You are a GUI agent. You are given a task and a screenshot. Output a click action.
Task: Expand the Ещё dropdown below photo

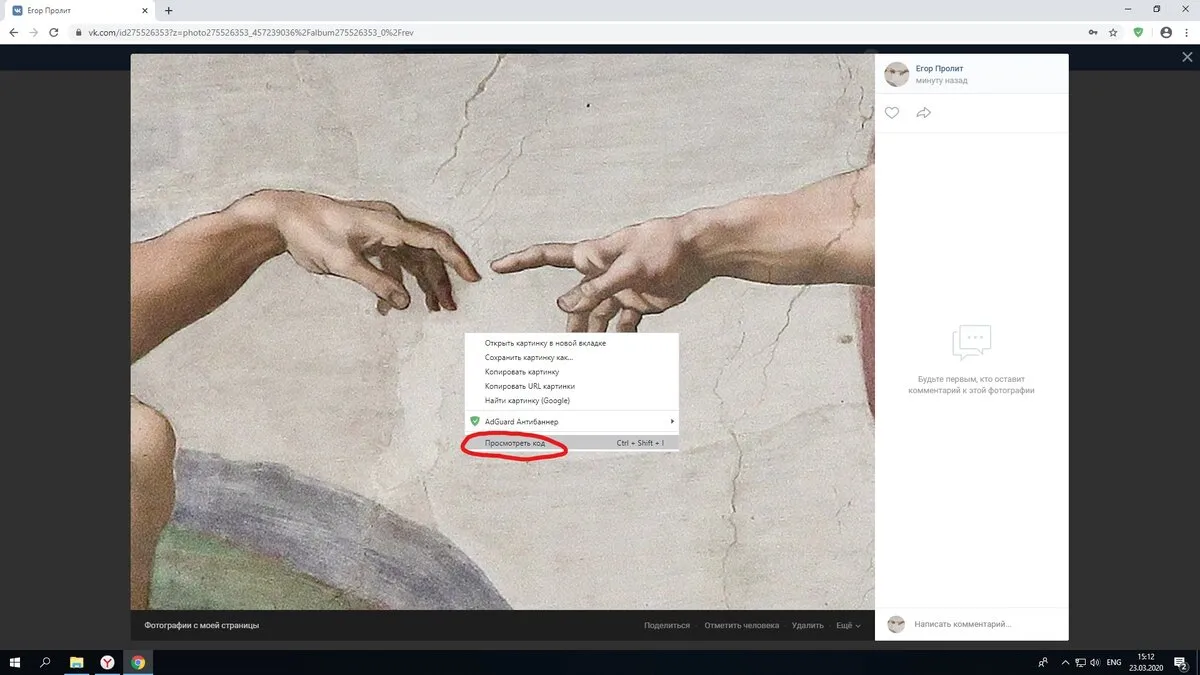pos(848,625)
